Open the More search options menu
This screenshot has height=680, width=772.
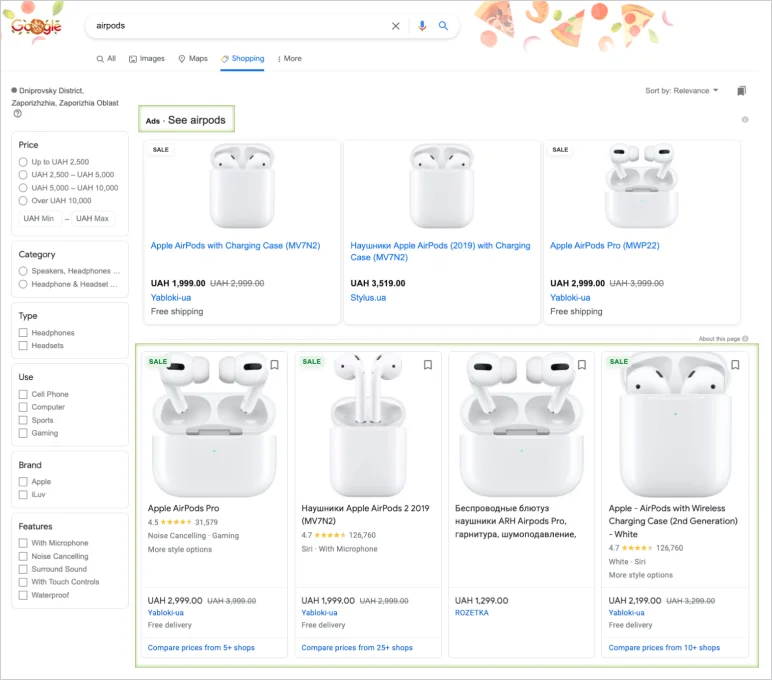tap(290, 59)
